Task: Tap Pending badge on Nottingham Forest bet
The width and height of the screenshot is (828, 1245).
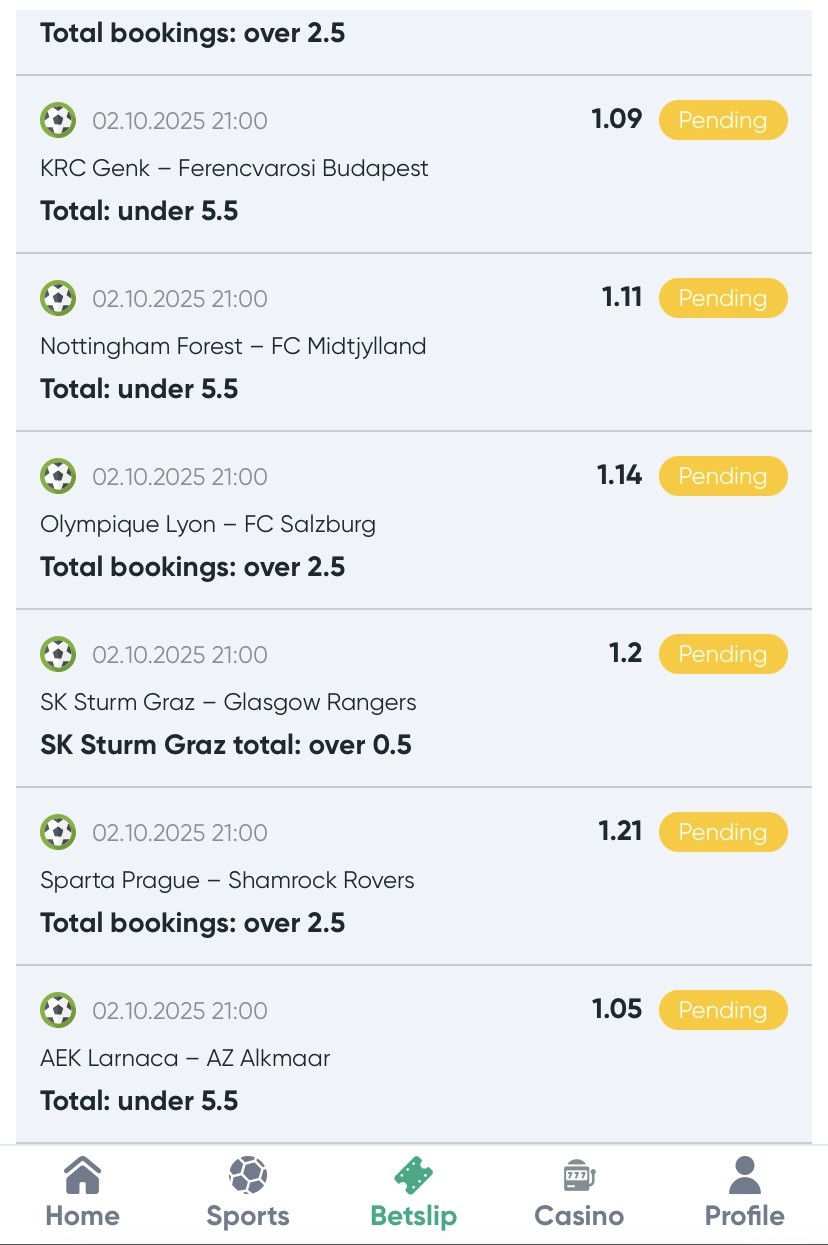Action: click(722, 299)
